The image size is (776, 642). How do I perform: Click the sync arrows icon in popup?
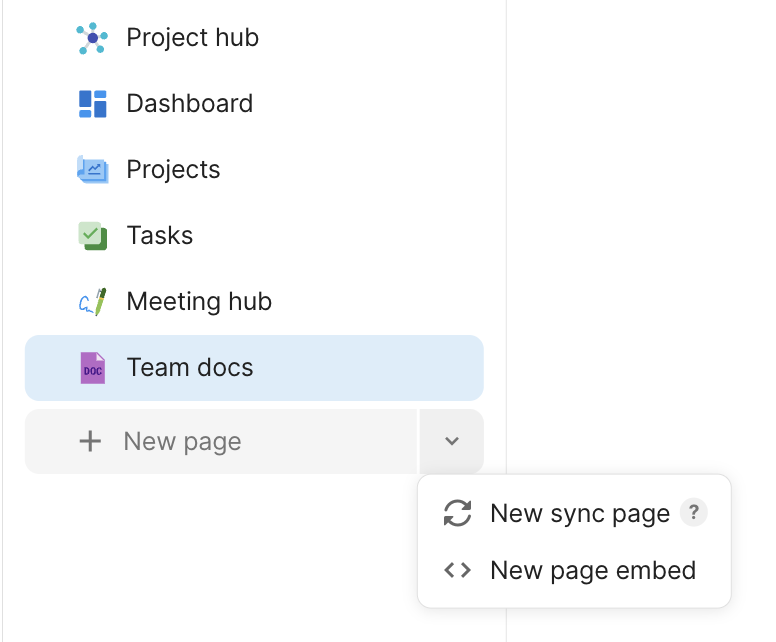(457, 514)
